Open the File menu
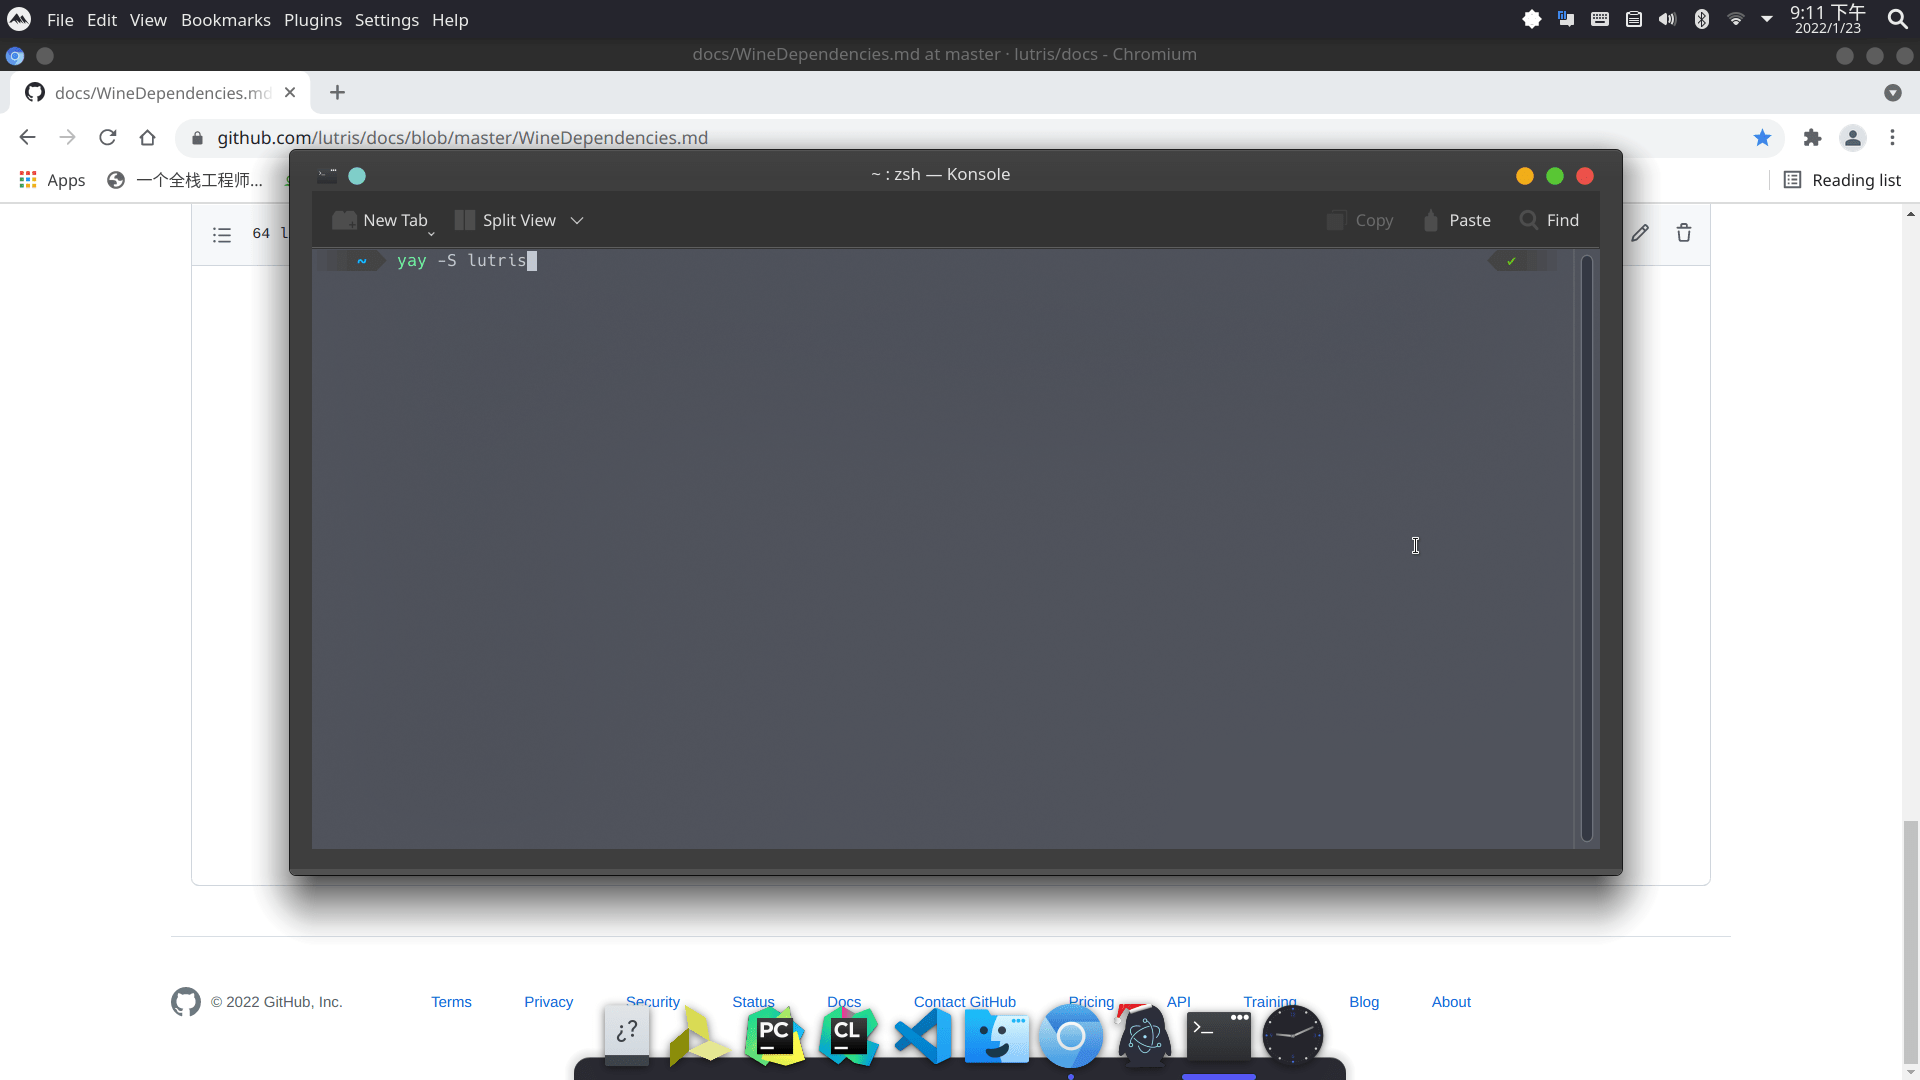Image resolution: width=1920 pixels, height=1080 pixels. (60, 20)
